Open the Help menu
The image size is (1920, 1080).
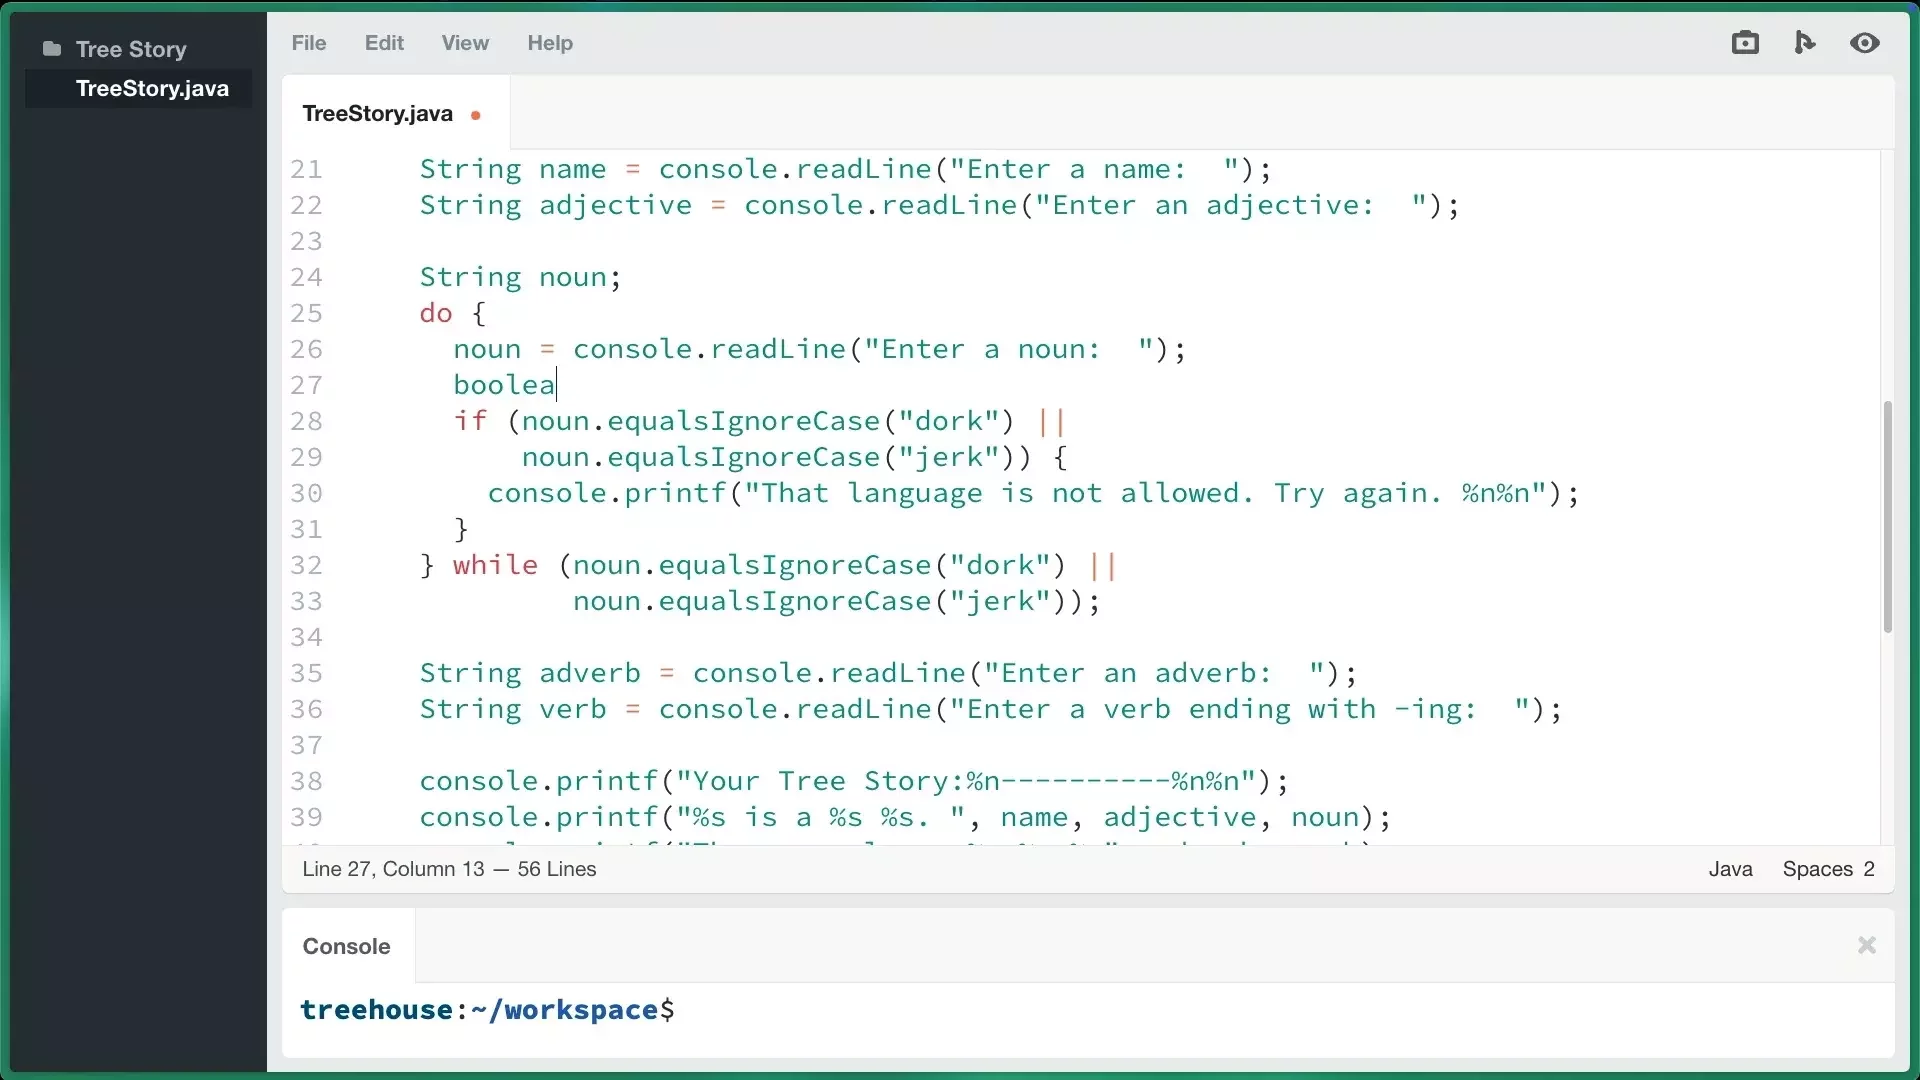tap(550, 43)
